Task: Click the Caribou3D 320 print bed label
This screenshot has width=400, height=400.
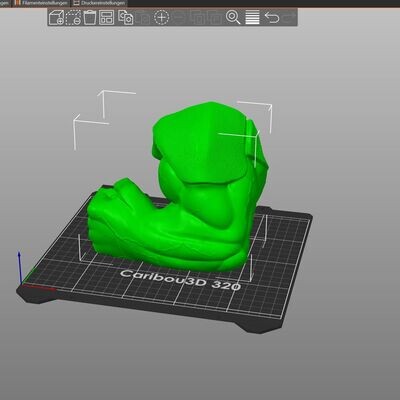Action: click(180, 280)
